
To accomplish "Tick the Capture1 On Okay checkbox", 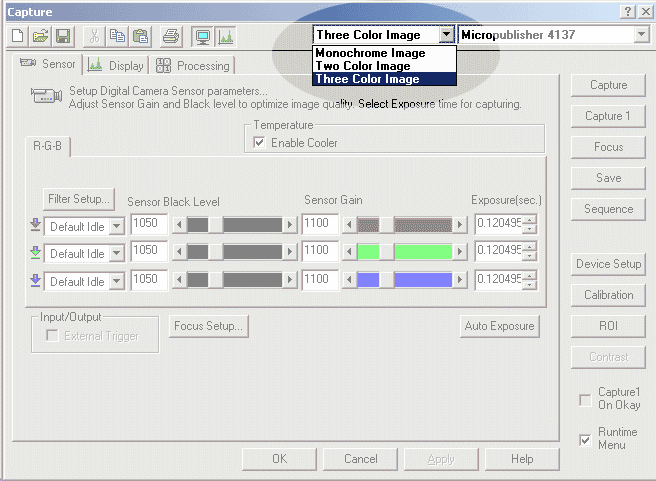I will click(x=585, y=400).
